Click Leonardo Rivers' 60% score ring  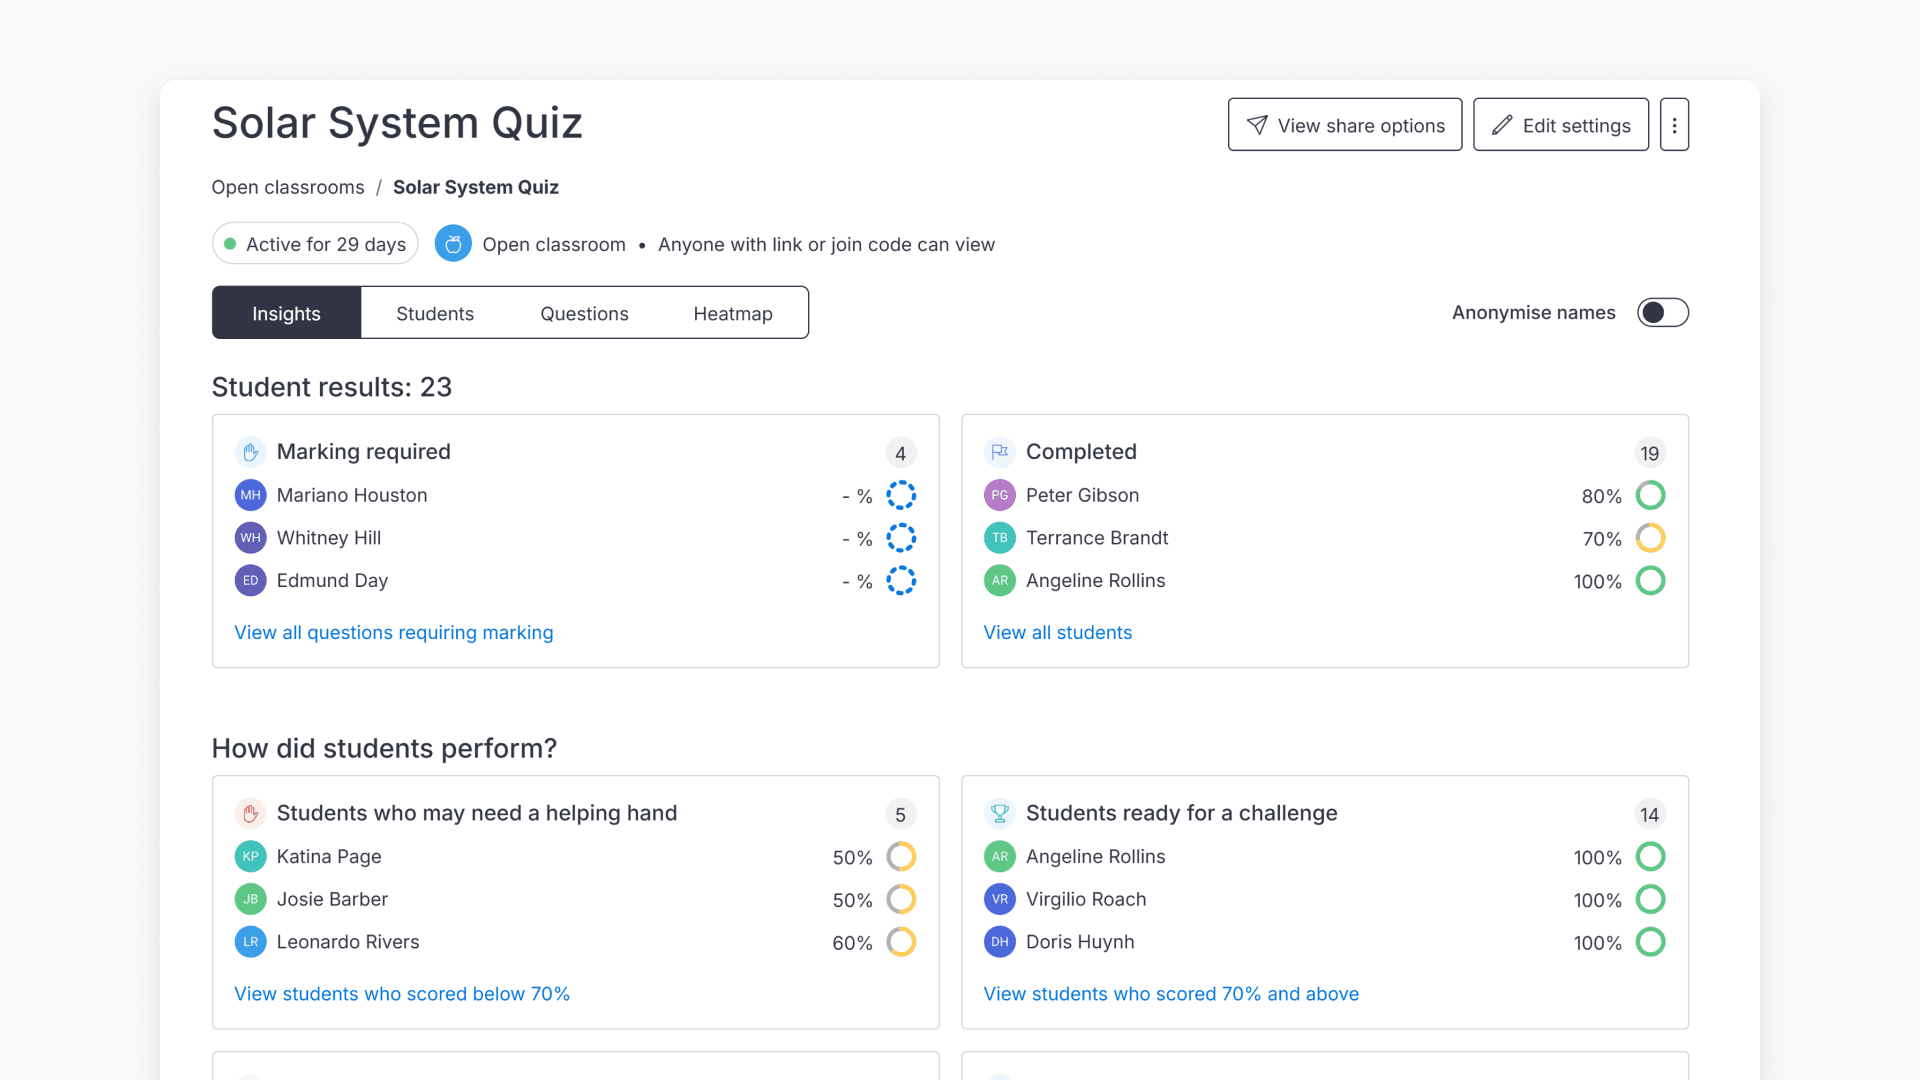tap(901, 943)
